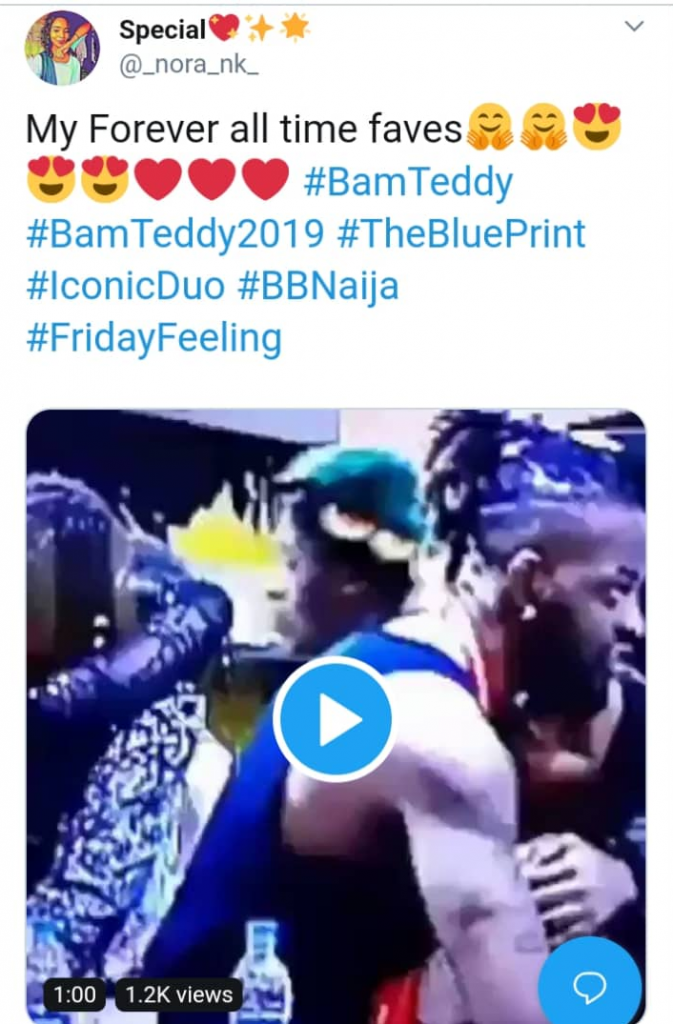The image size is (673, 1024).
Task: Click the 1.2K views label
Action: click(x=180, y=994)
